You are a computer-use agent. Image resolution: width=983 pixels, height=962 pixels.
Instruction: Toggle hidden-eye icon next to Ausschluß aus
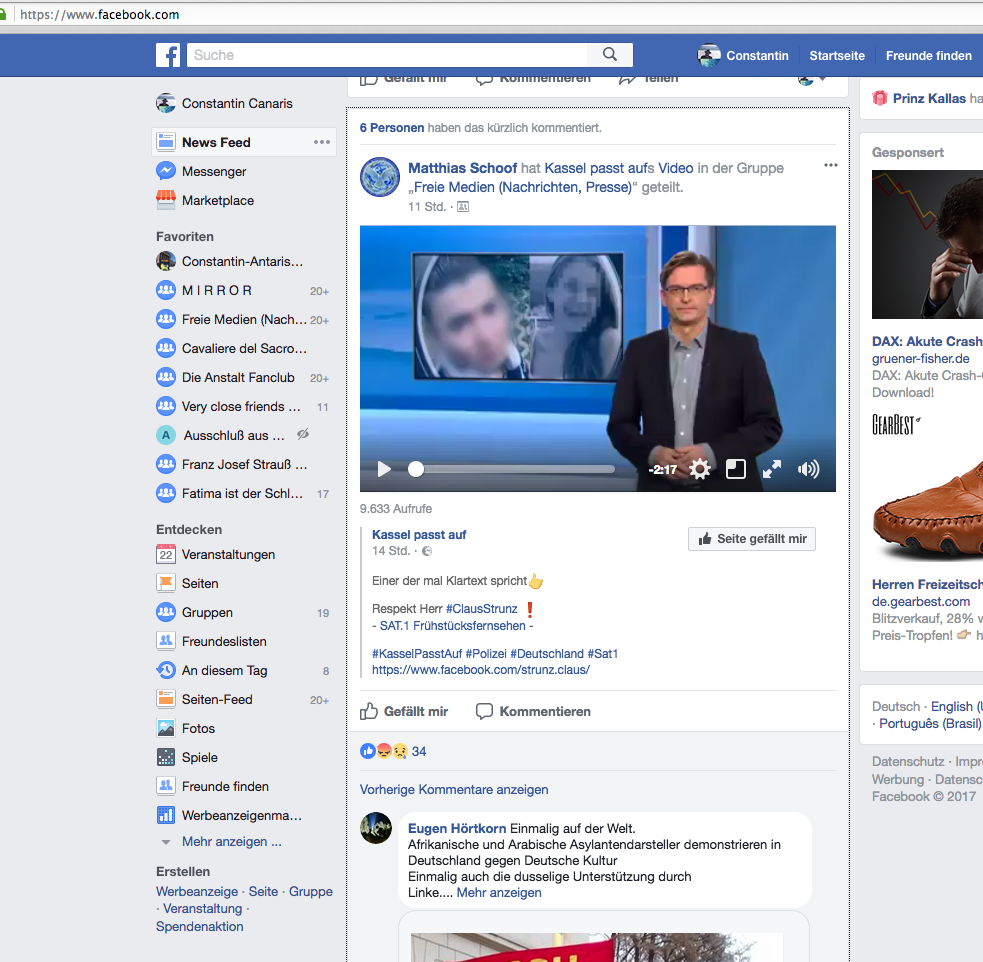point(303,434)
